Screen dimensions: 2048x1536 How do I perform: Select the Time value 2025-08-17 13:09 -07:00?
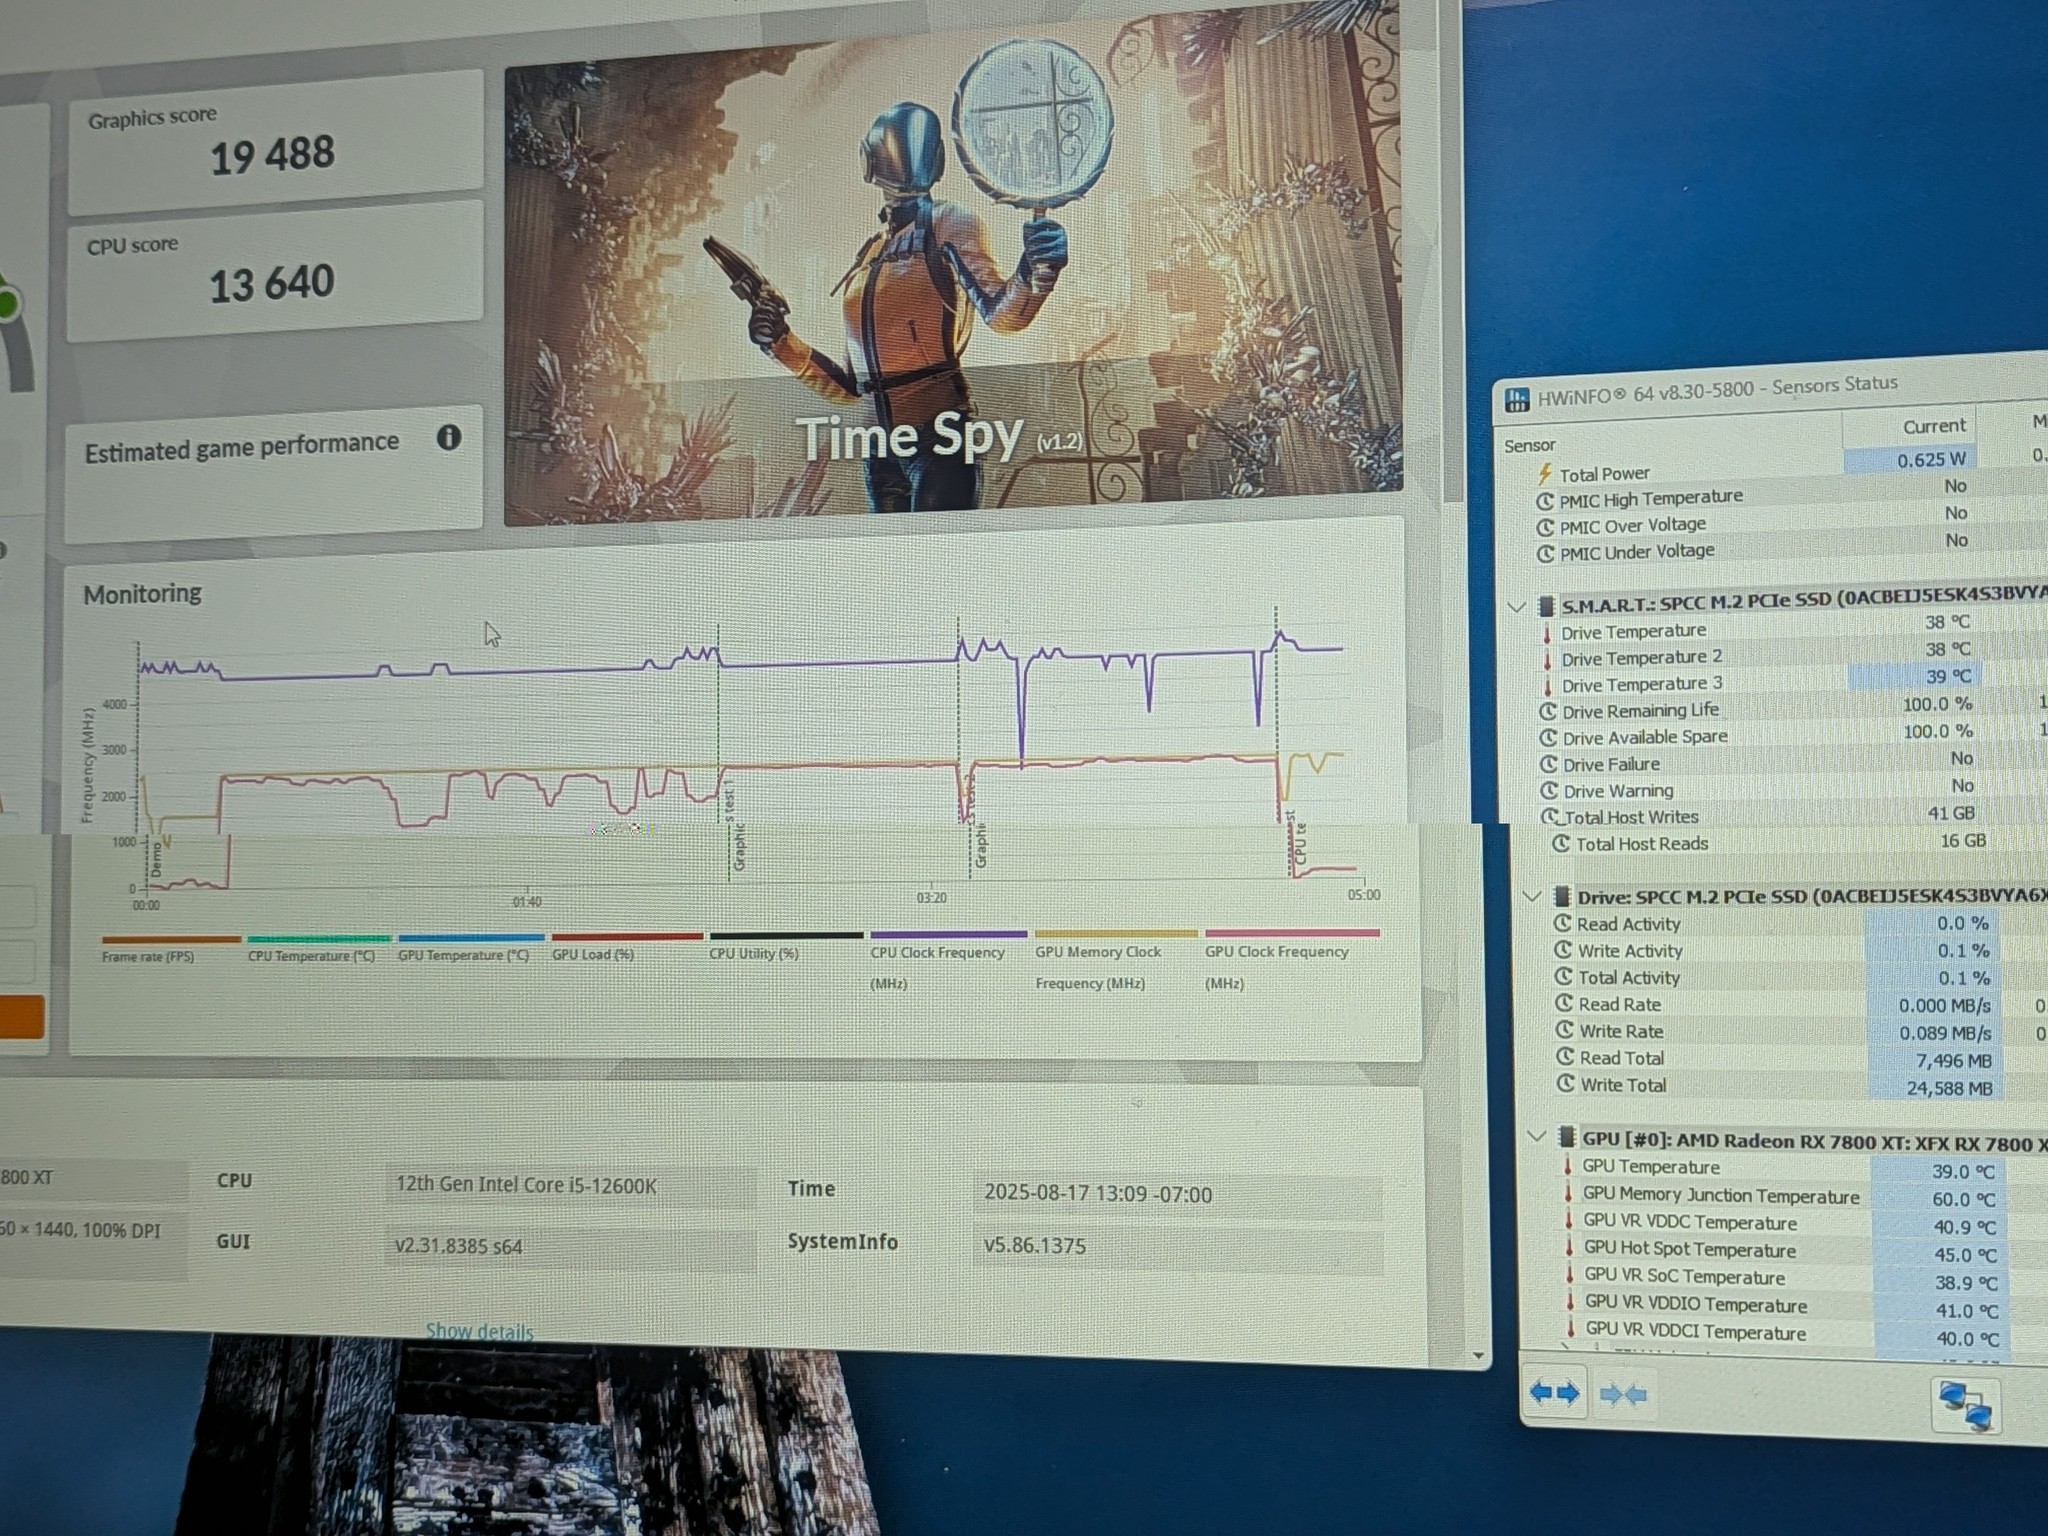point(1098,1194)
